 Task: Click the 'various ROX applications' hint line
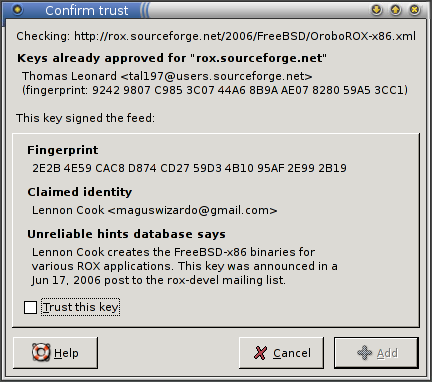185,266
